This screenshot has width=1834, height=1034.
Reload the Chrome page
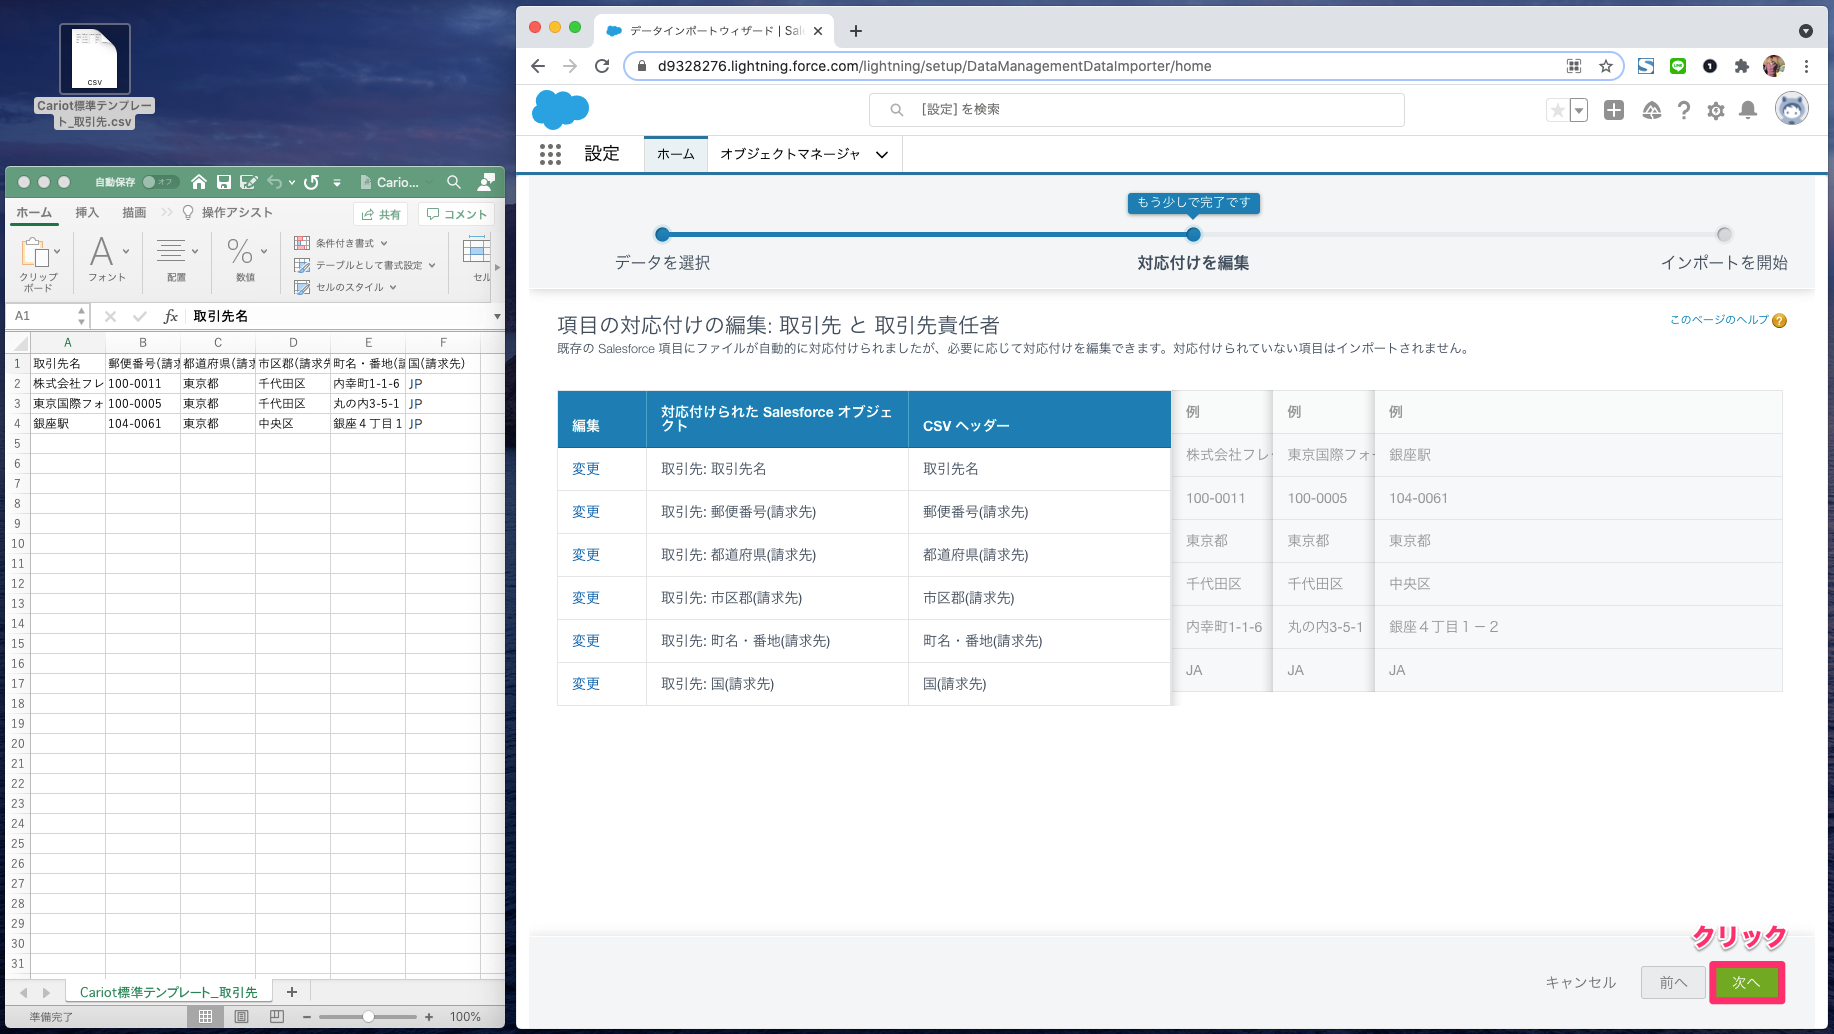pos(602,66)
